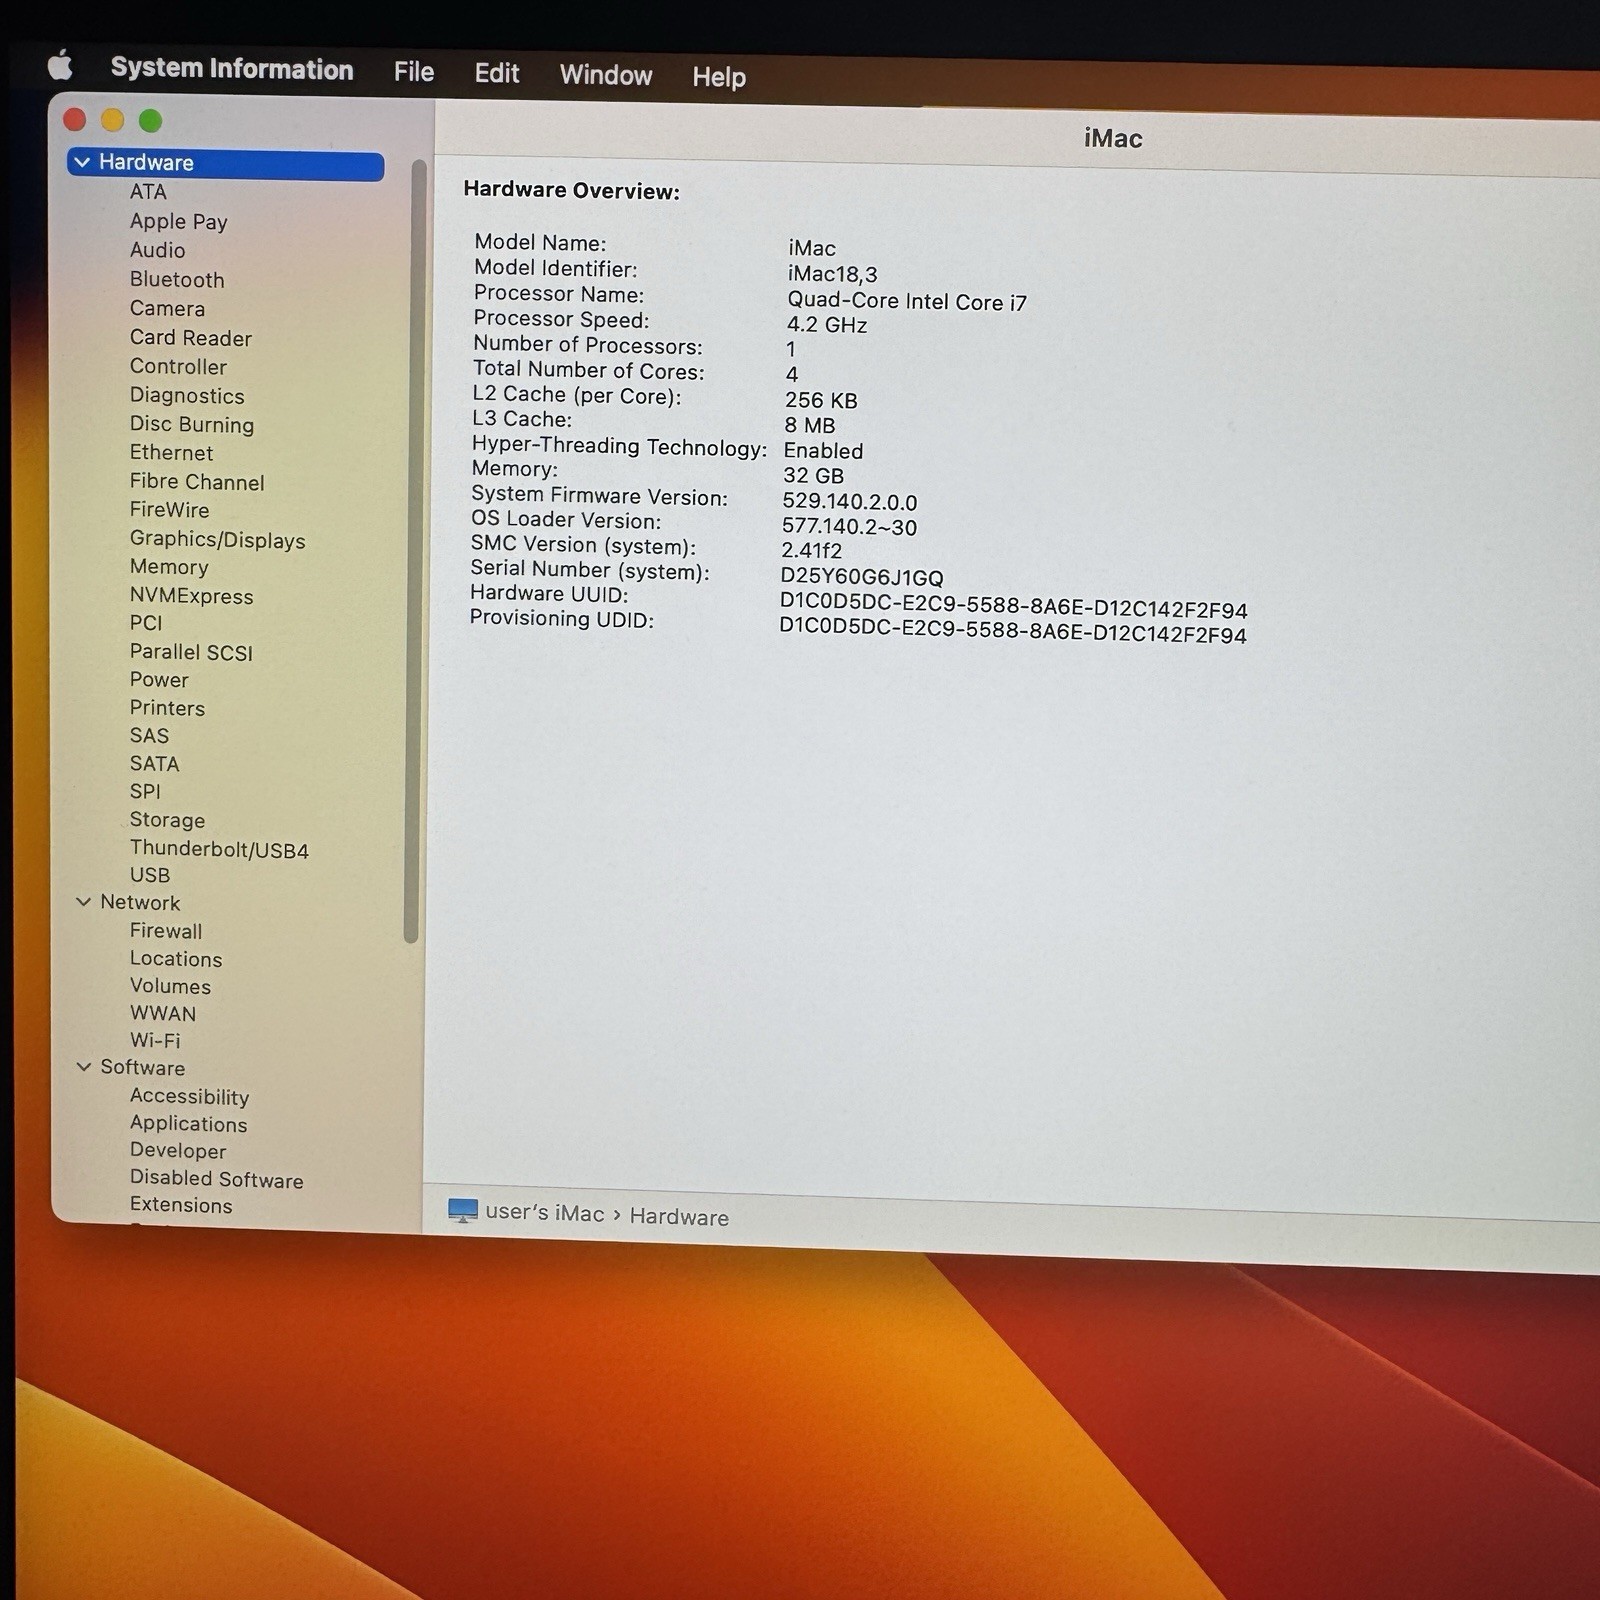This screenshot has width=1600, height=1600.
Task: Collapse the Hardware section chevron
Action: click(82, 162)
